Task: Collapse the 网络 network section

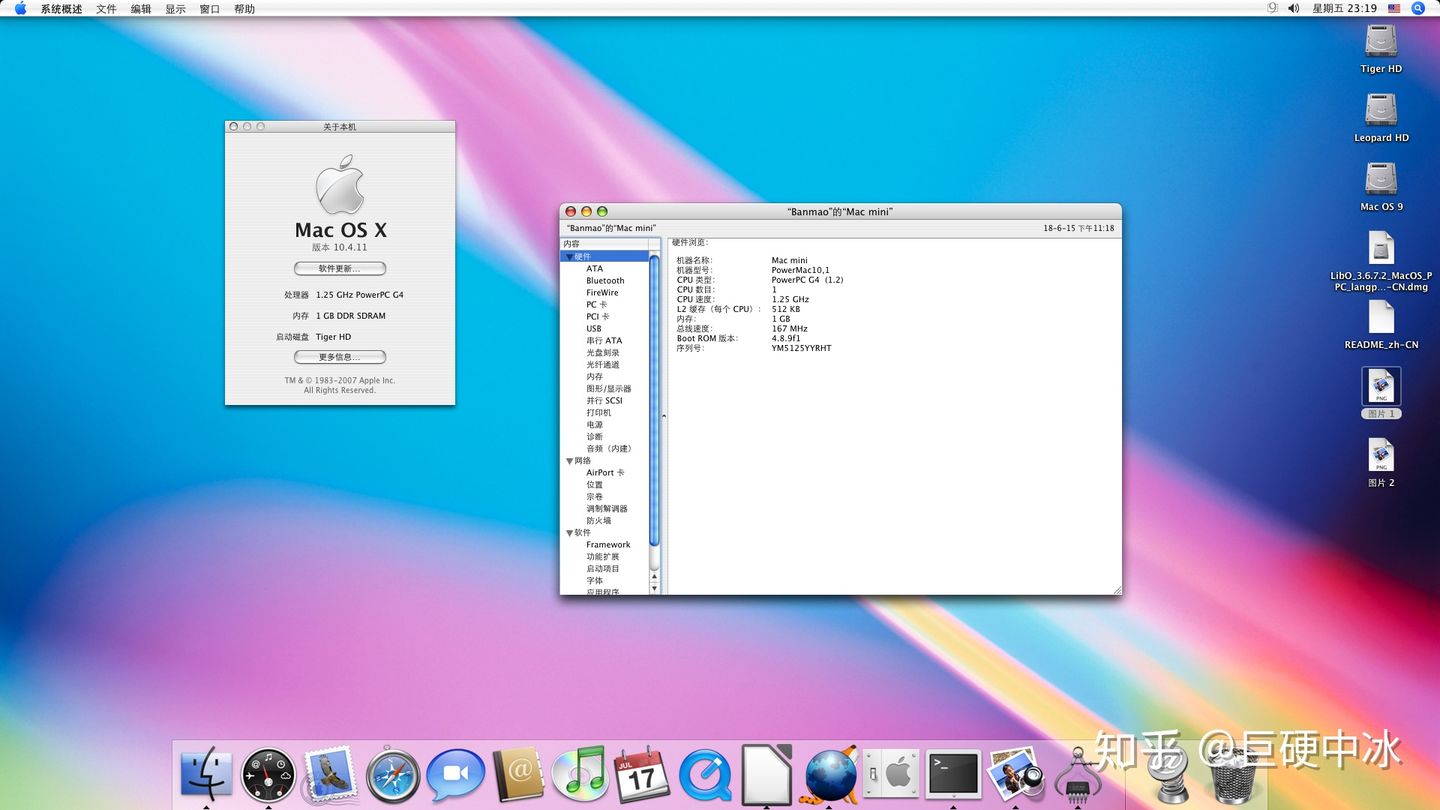Action: pyautogui.click(x=570, y=461)
